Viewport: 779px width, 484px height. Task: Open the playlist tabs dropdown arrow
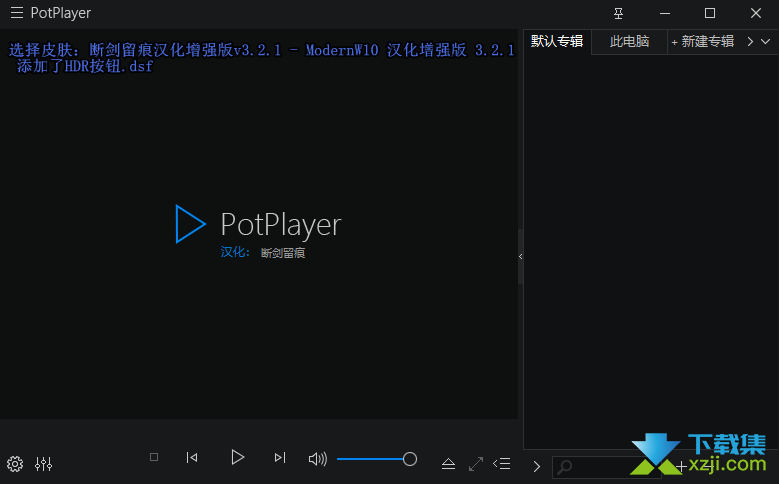click(x=766, y=42)
